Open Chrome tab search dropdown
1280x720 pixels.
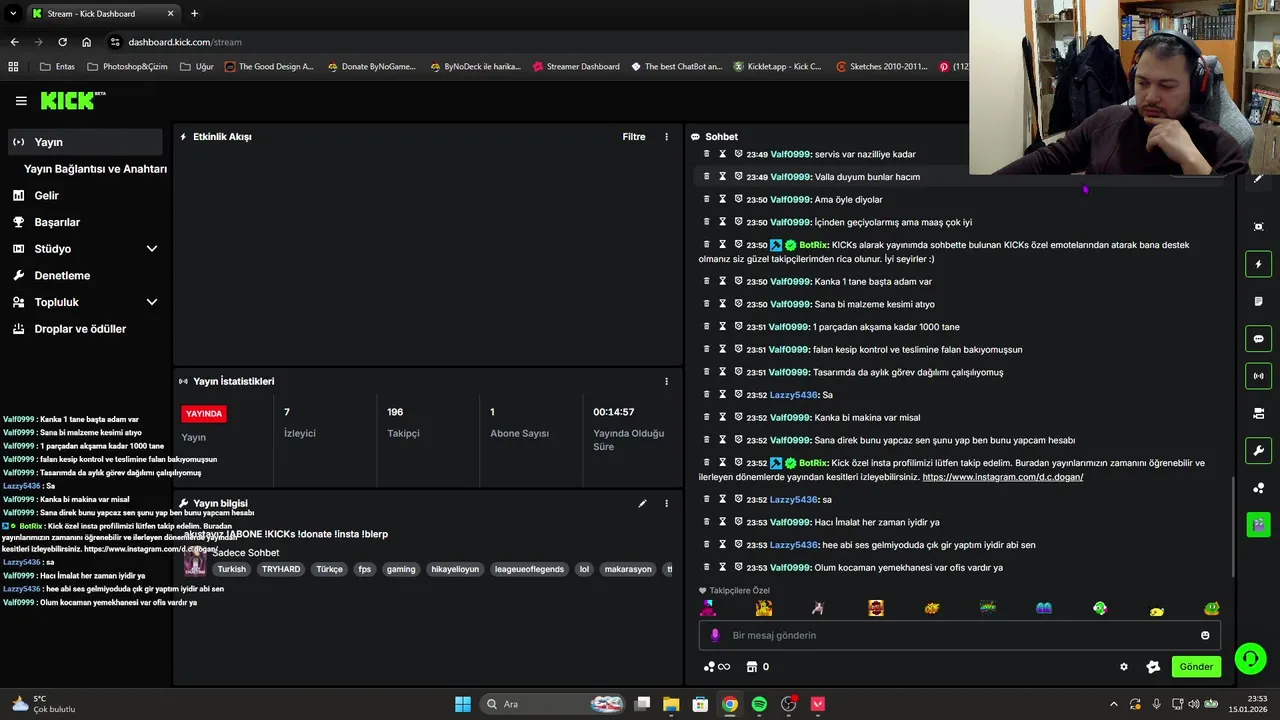(13, 13)
